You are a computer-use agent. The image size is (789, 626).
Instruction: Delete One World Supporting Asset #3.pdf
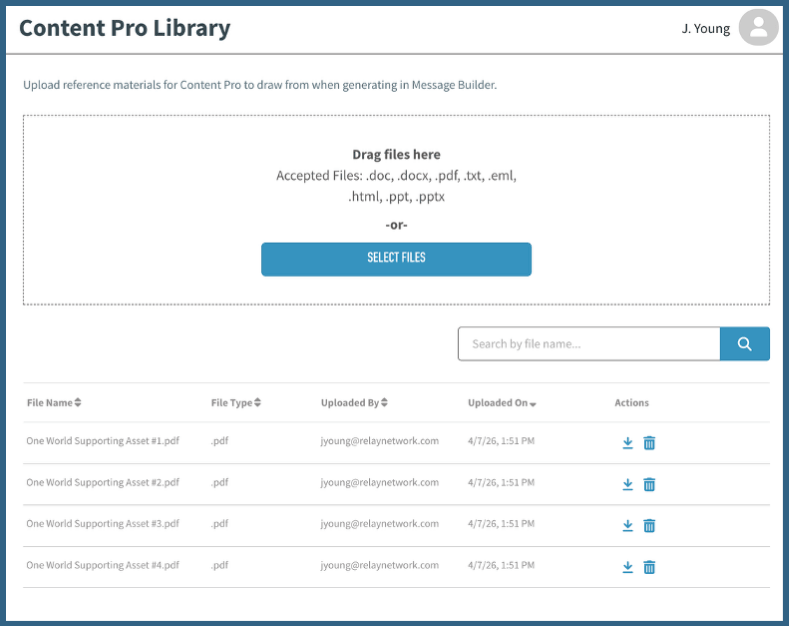point(649,526)
